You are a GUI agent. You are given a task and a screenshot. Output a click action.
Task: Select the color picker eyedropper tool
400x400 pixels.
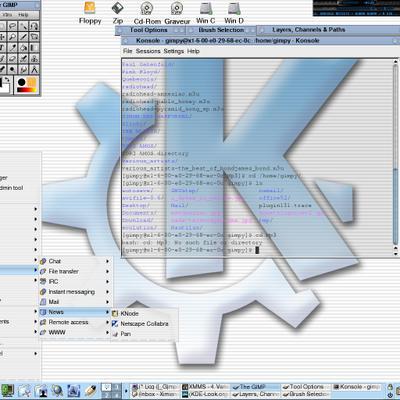[12, 48]
